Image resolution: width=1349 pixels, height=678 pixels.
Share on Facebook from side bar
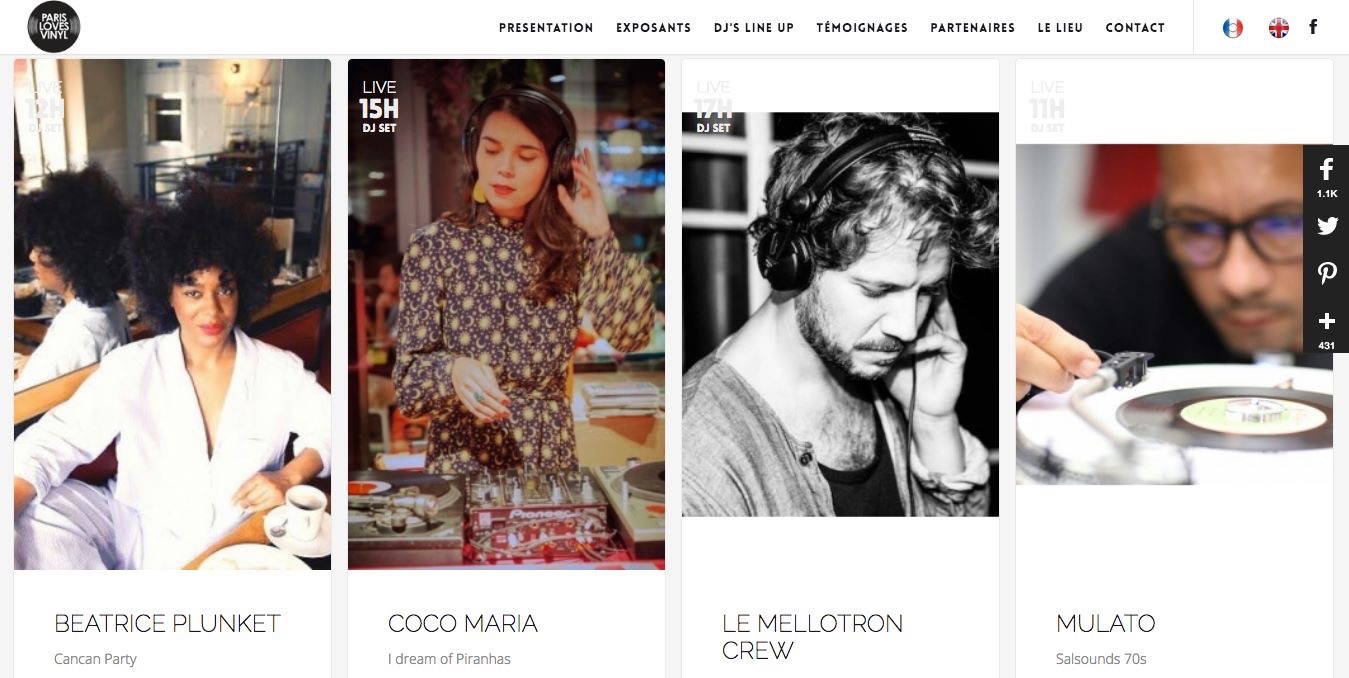[1326, 176]
